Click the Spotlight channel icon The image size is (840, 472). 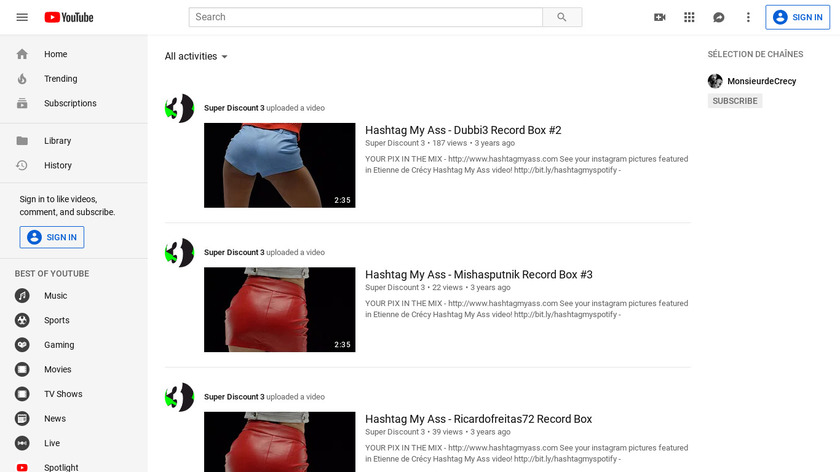click(x=22, y=468)
